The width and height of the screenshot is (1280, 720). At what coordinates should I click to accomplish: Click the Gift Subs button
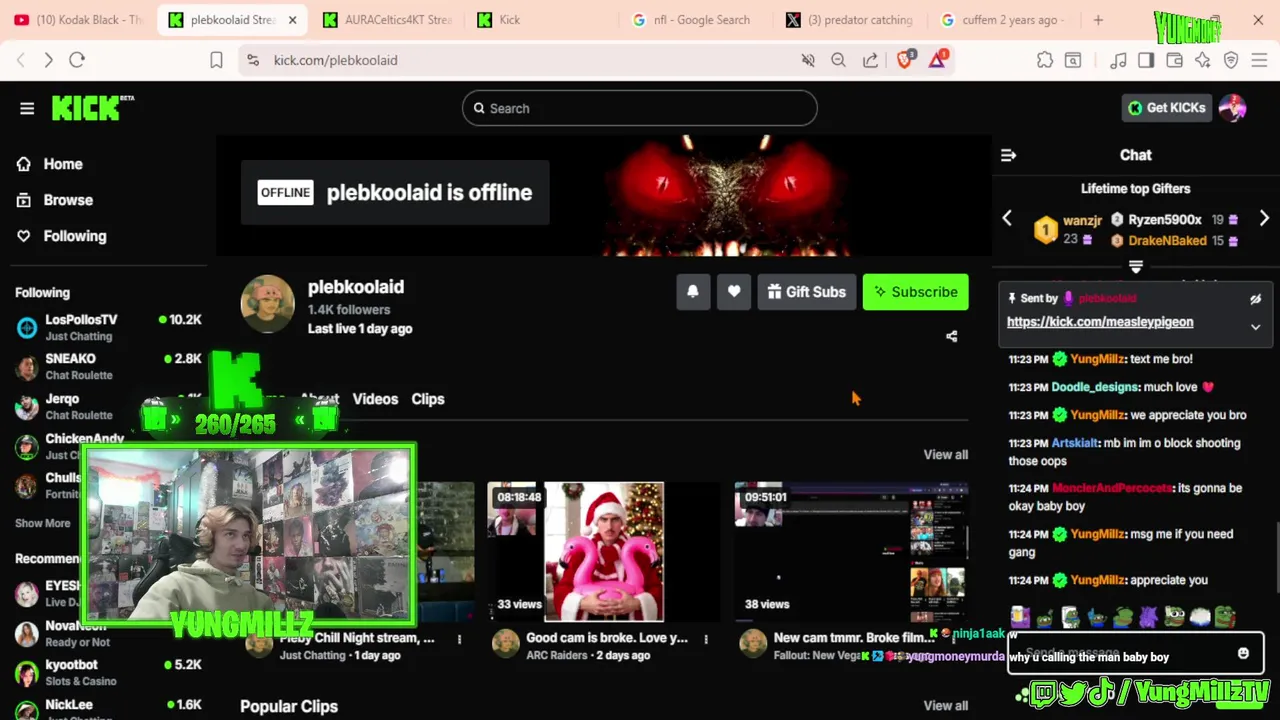807,292
